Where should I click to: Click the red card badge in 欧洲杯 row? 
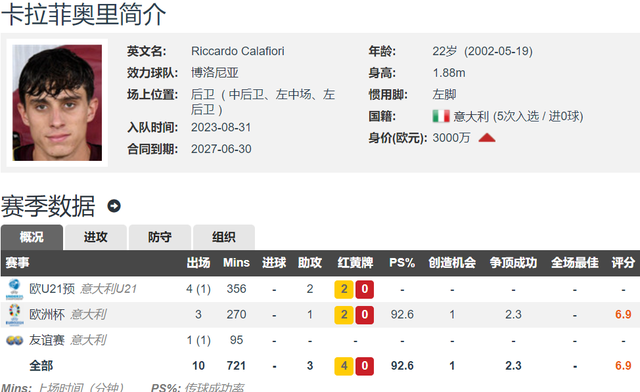pyautogui.click(x=364, y=314)
